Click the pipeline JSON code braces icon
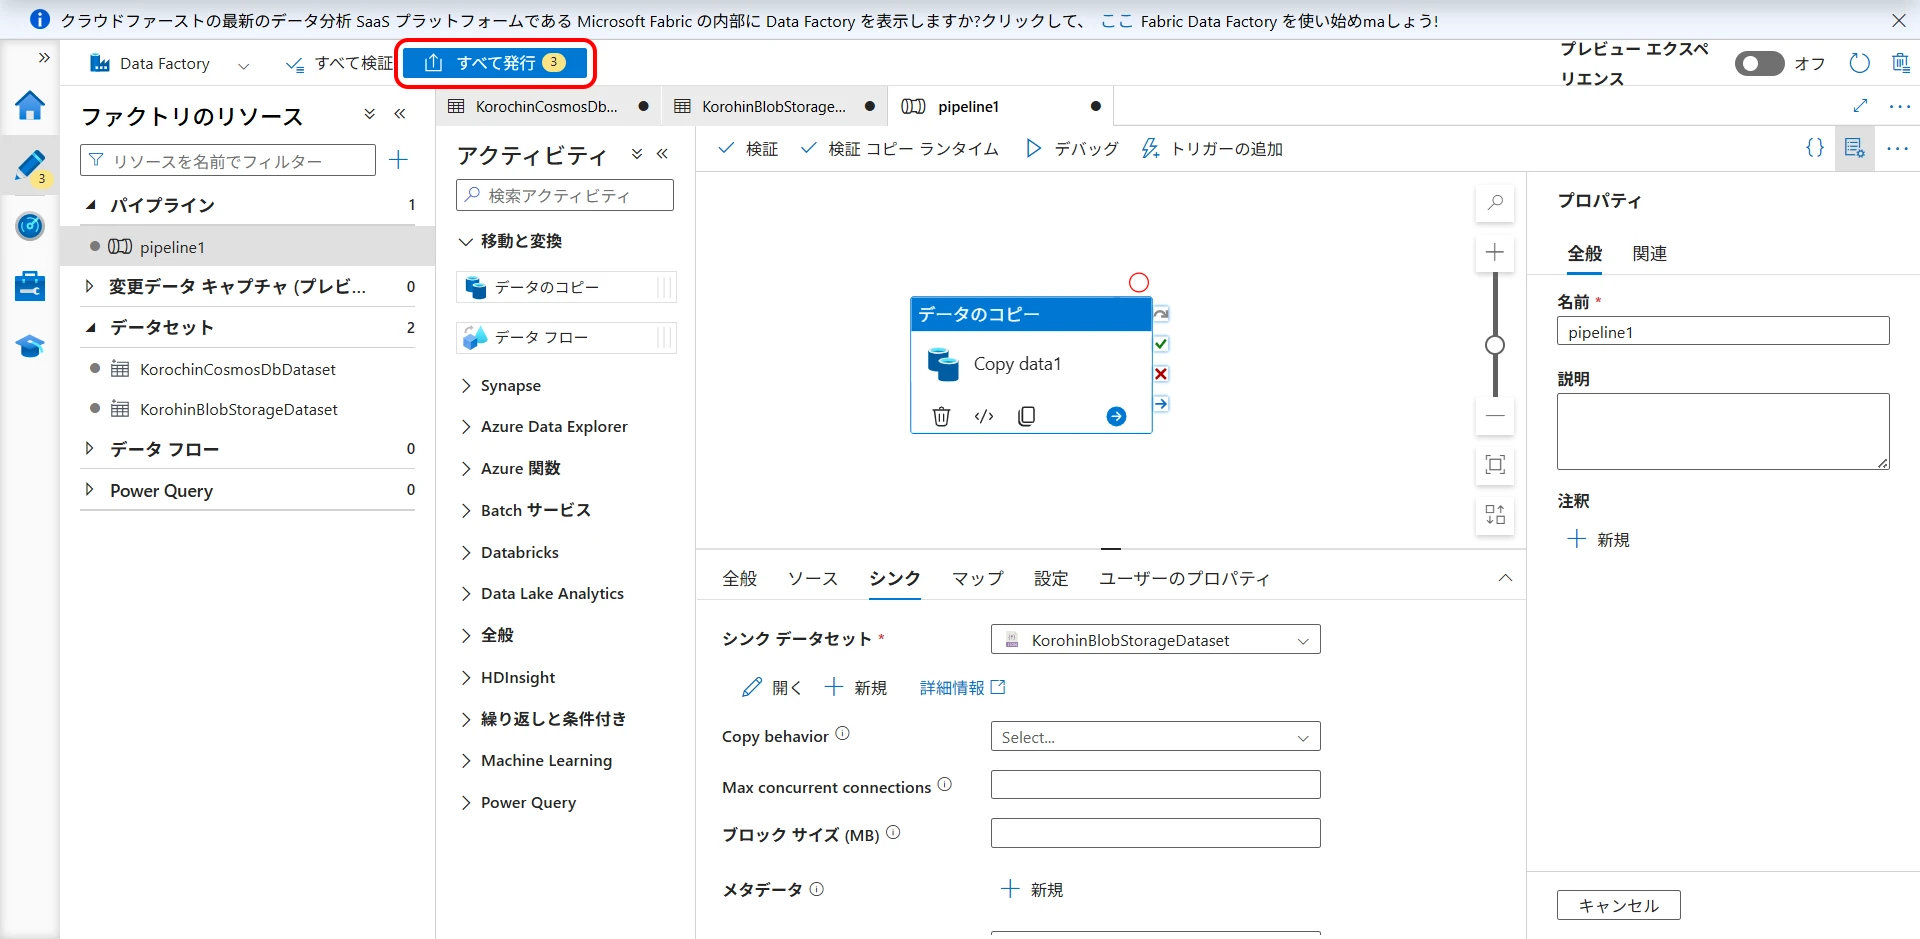This screenshot has width=1920, height=939. click(x=1814, y=148)
